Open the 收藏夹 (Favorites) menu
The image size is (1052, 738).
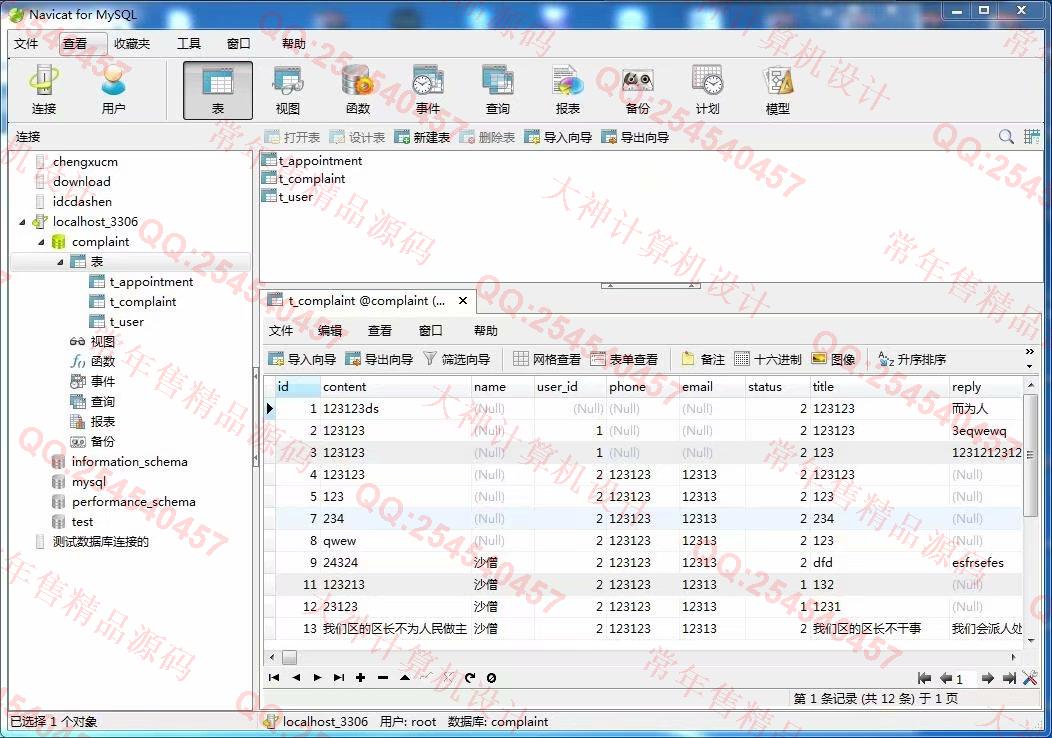tap(132, 44)
